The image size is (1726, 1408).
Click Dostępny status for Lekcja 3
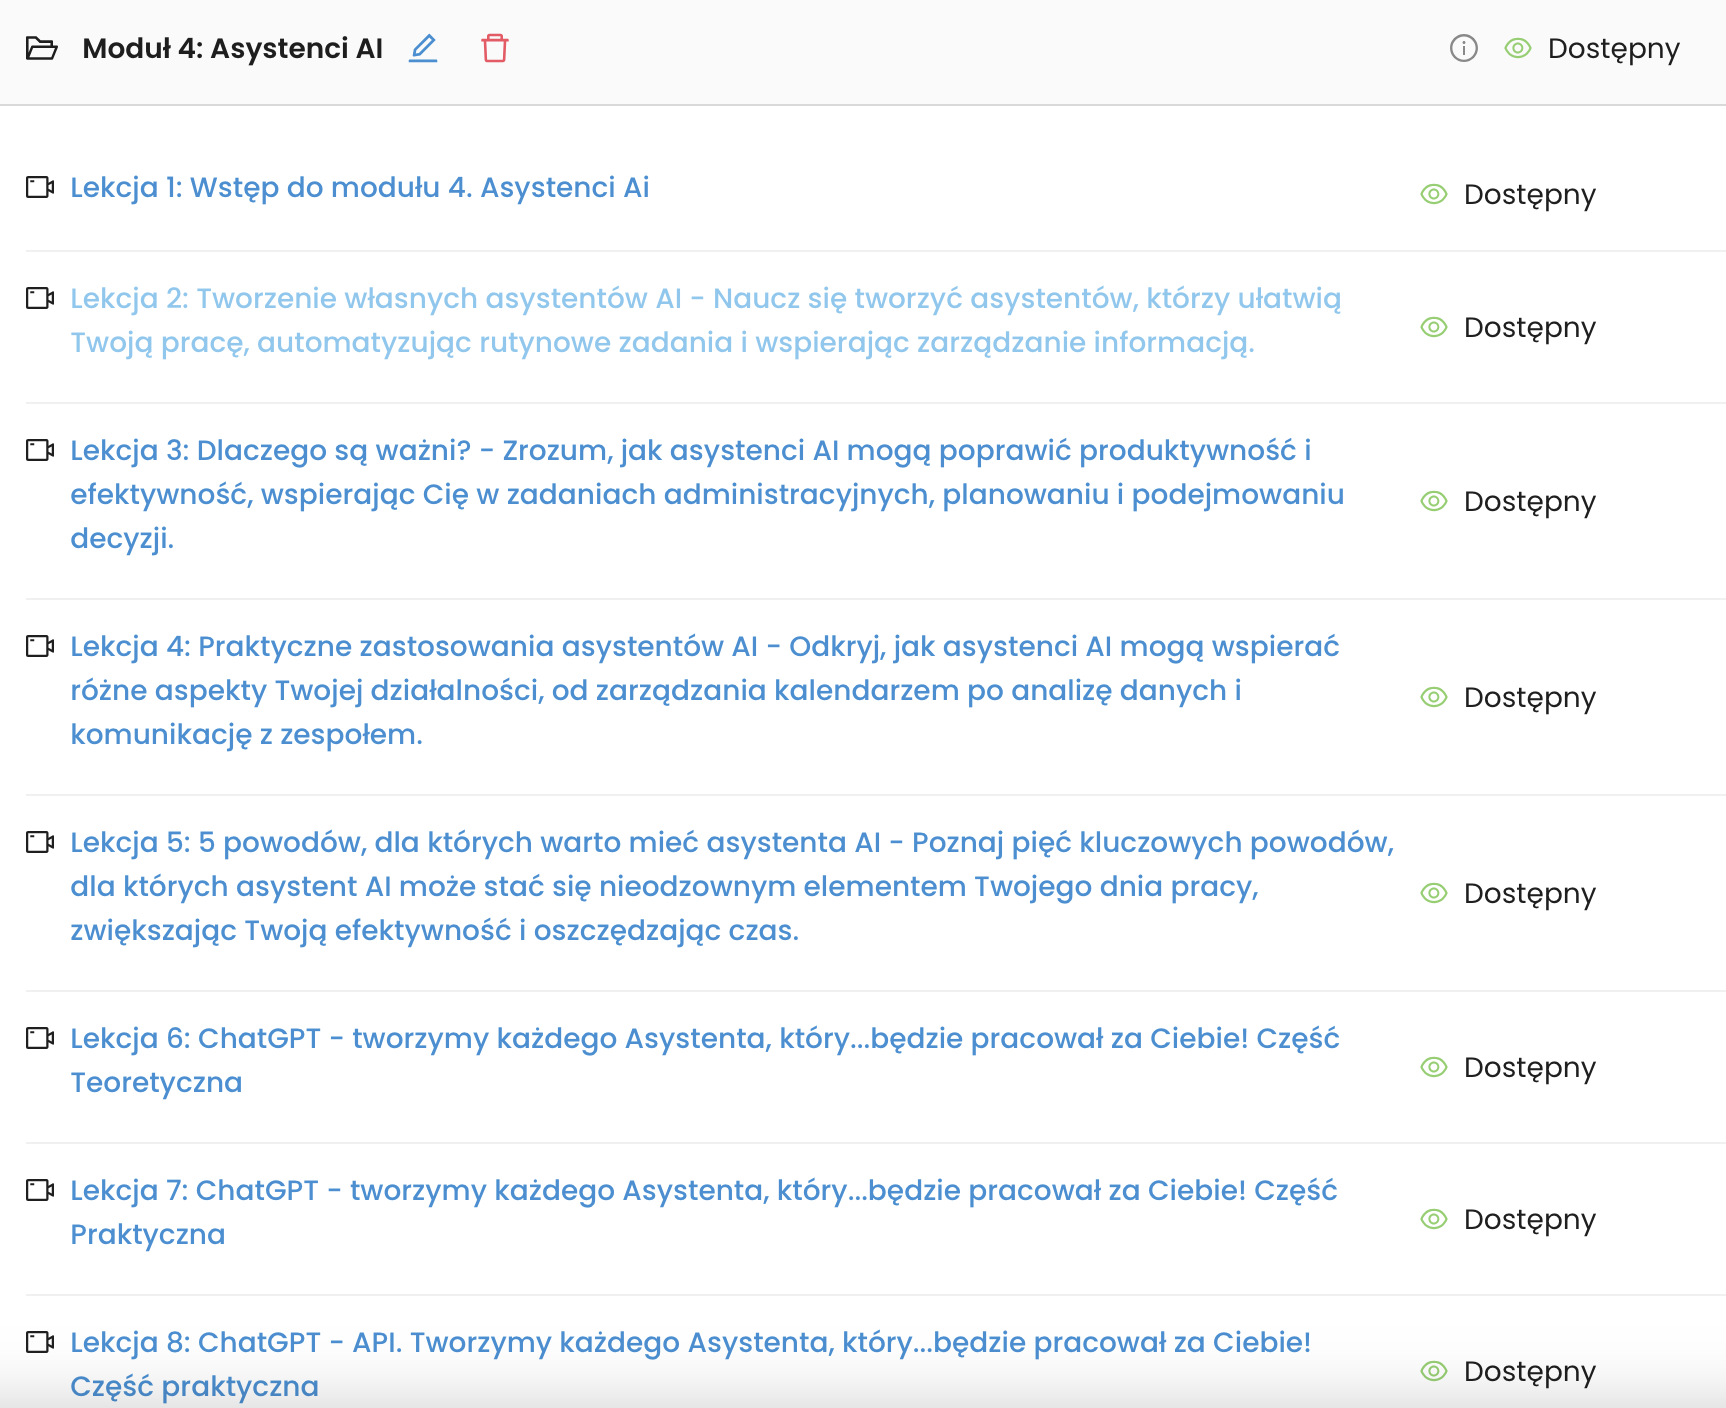[x=1529, y=502]
